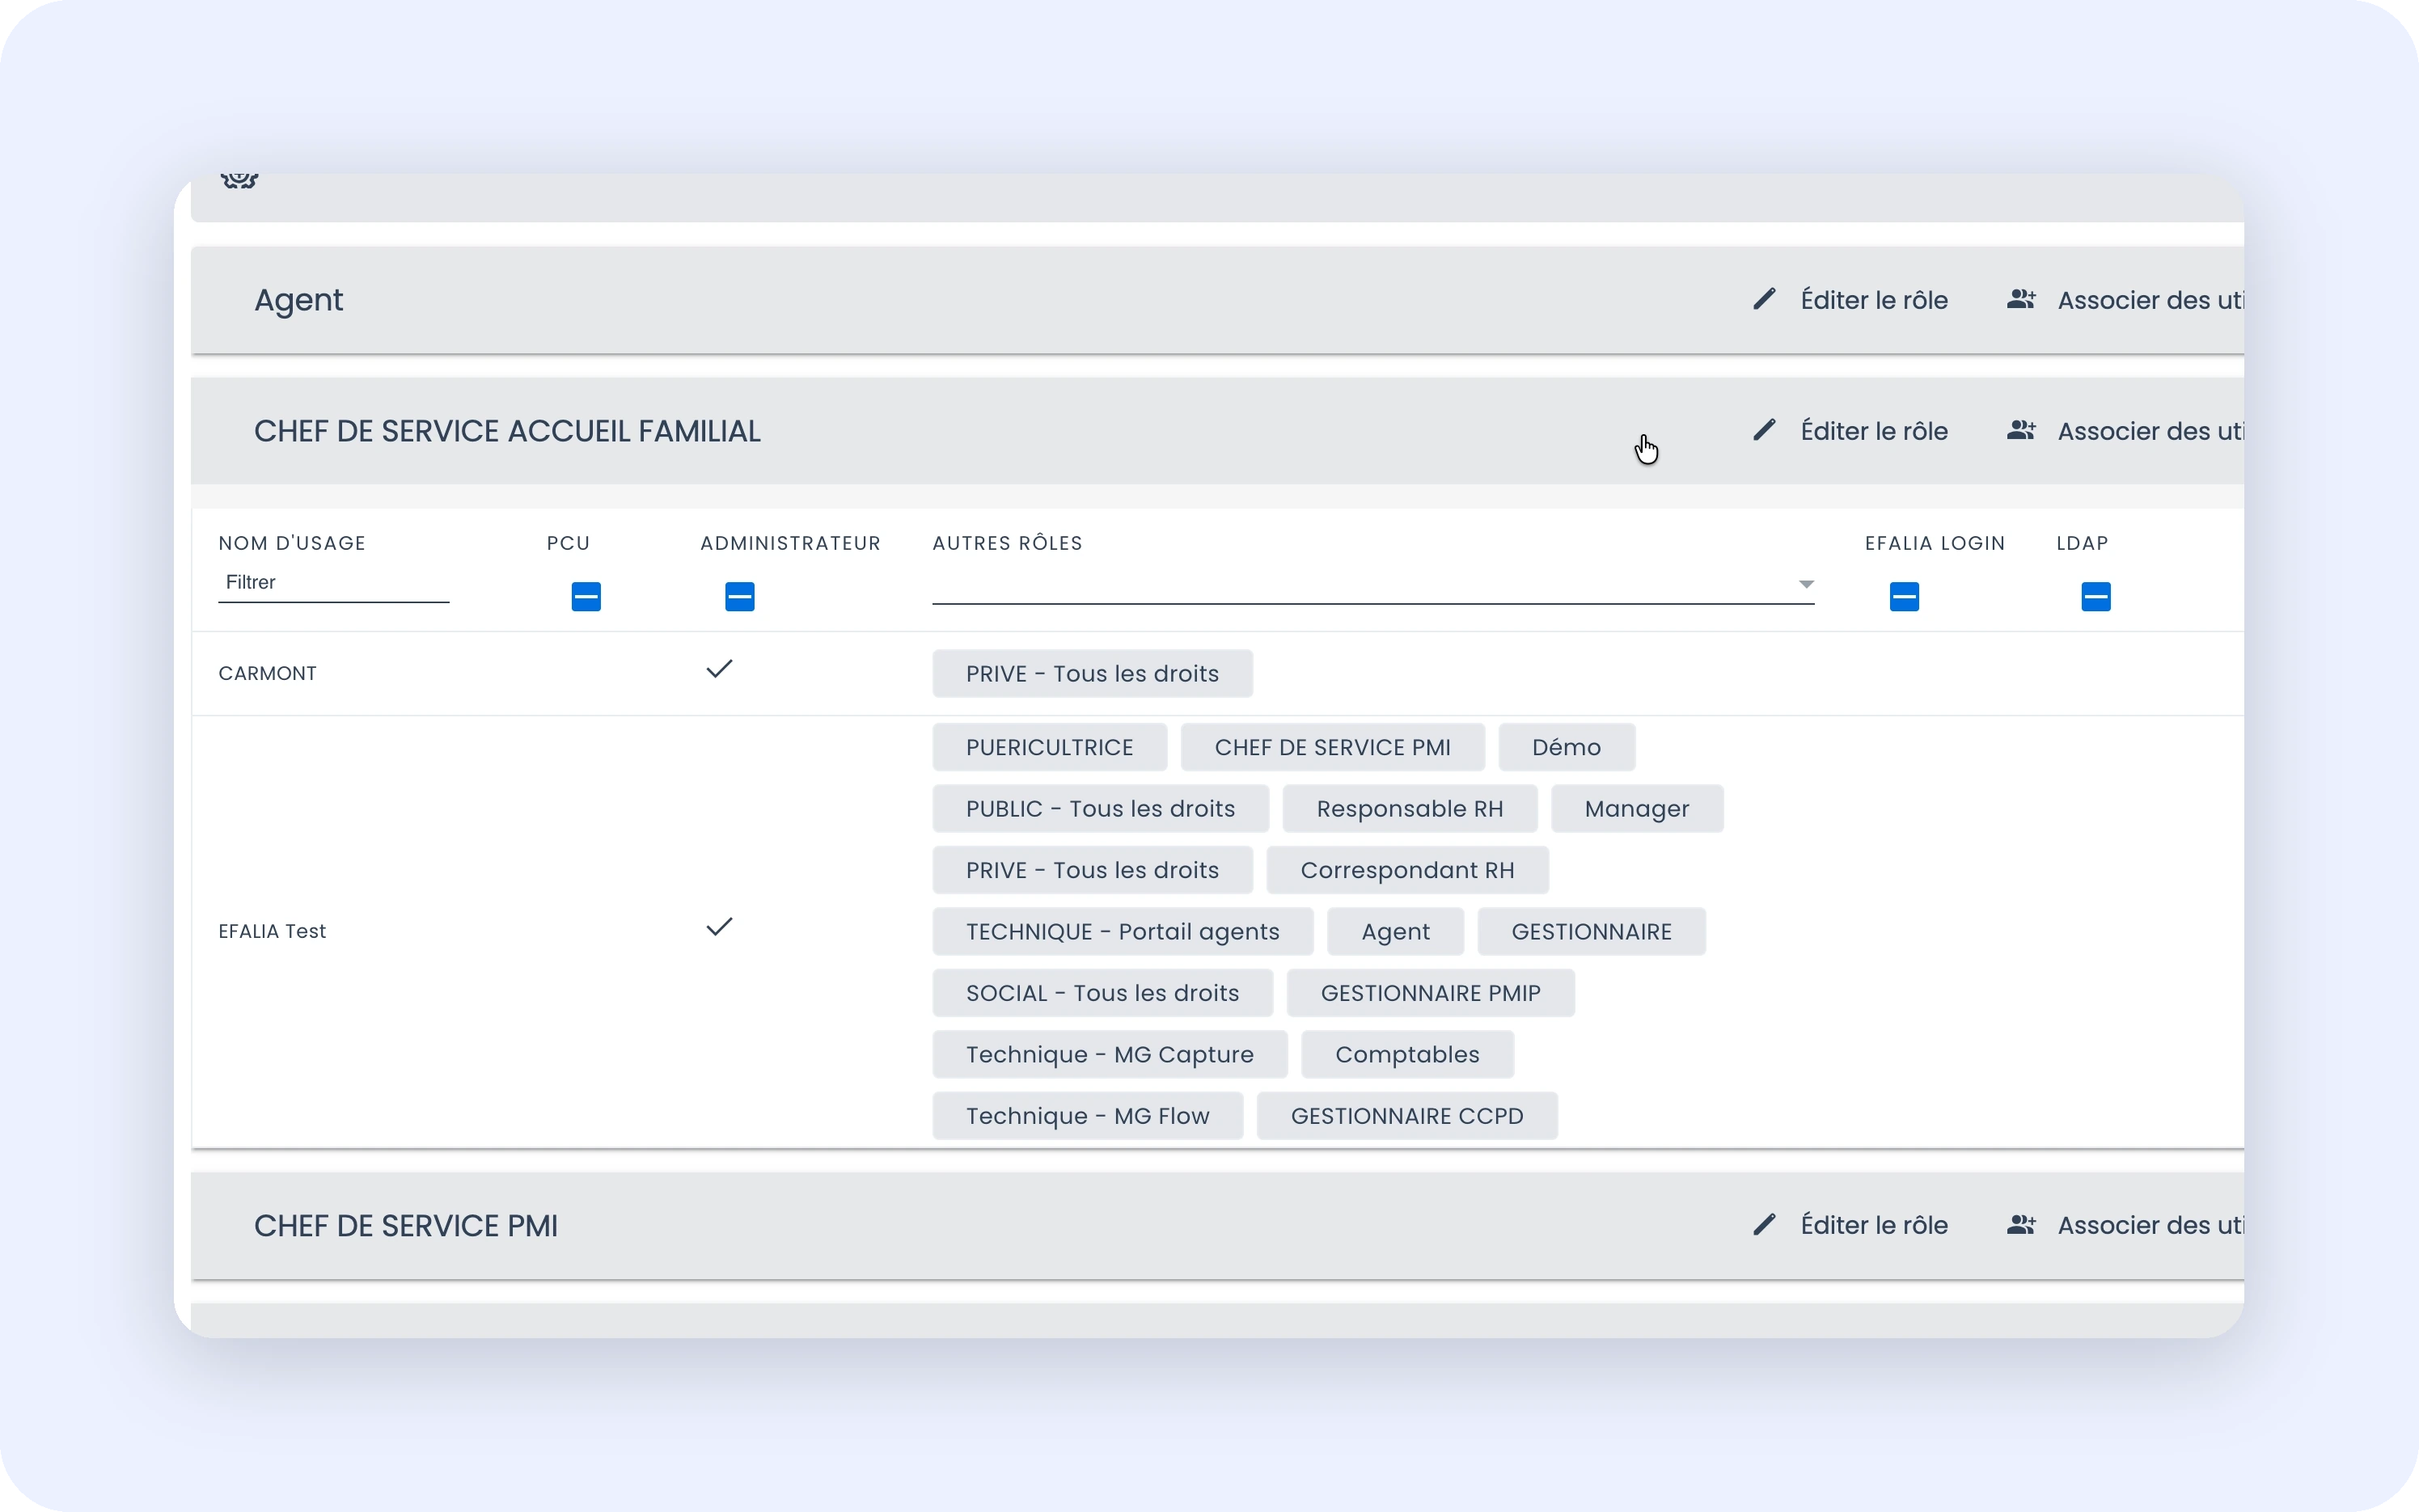Click the NOM D'USAGE Filtrer input field
This screenshot has height=1512, width=2419.
coord(334,583)
